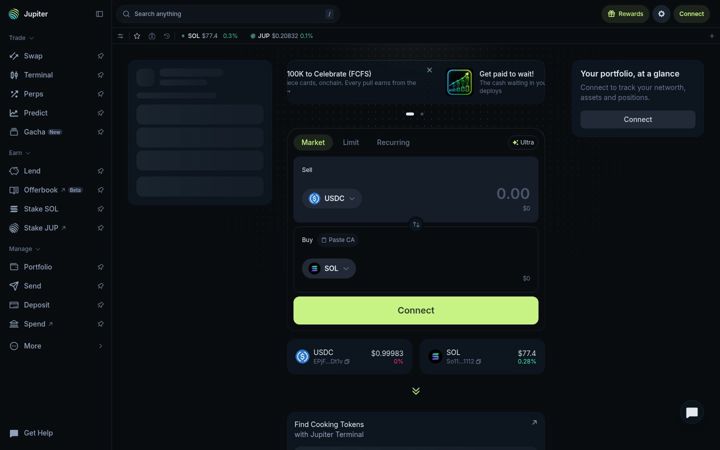The width and height of the screenshot is (720, 450).
Task: Open the SOL buy token dropdown
Action: (329, 269)
